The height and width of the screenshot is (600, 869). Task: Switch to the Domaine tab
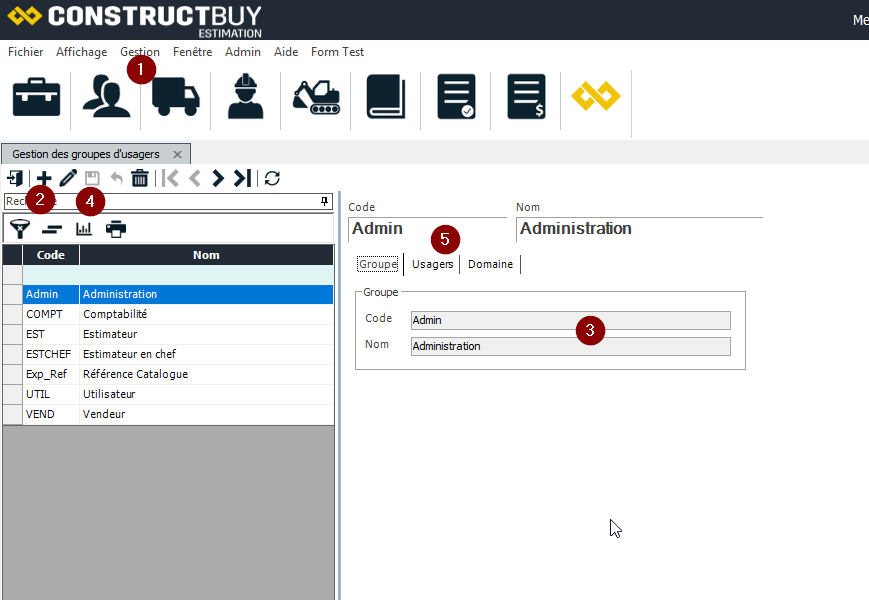pos(490,264)
